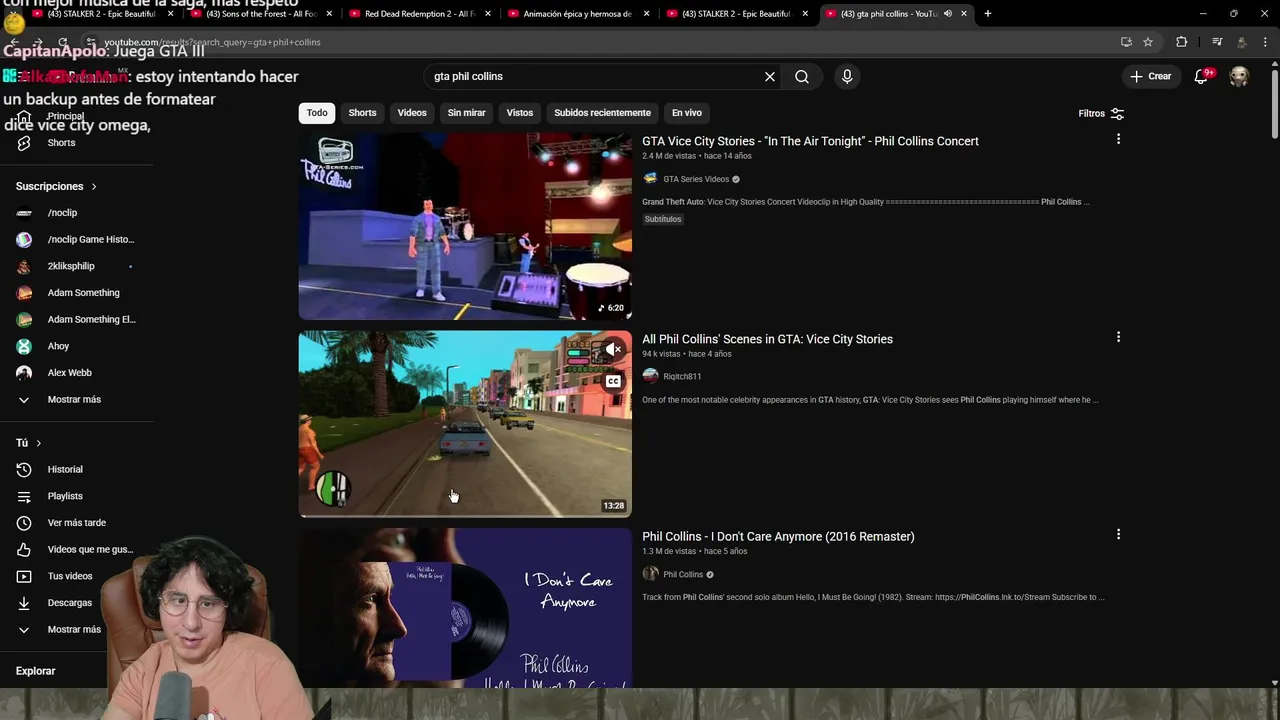Select the Sin mirar filter chip

(466, 113)
